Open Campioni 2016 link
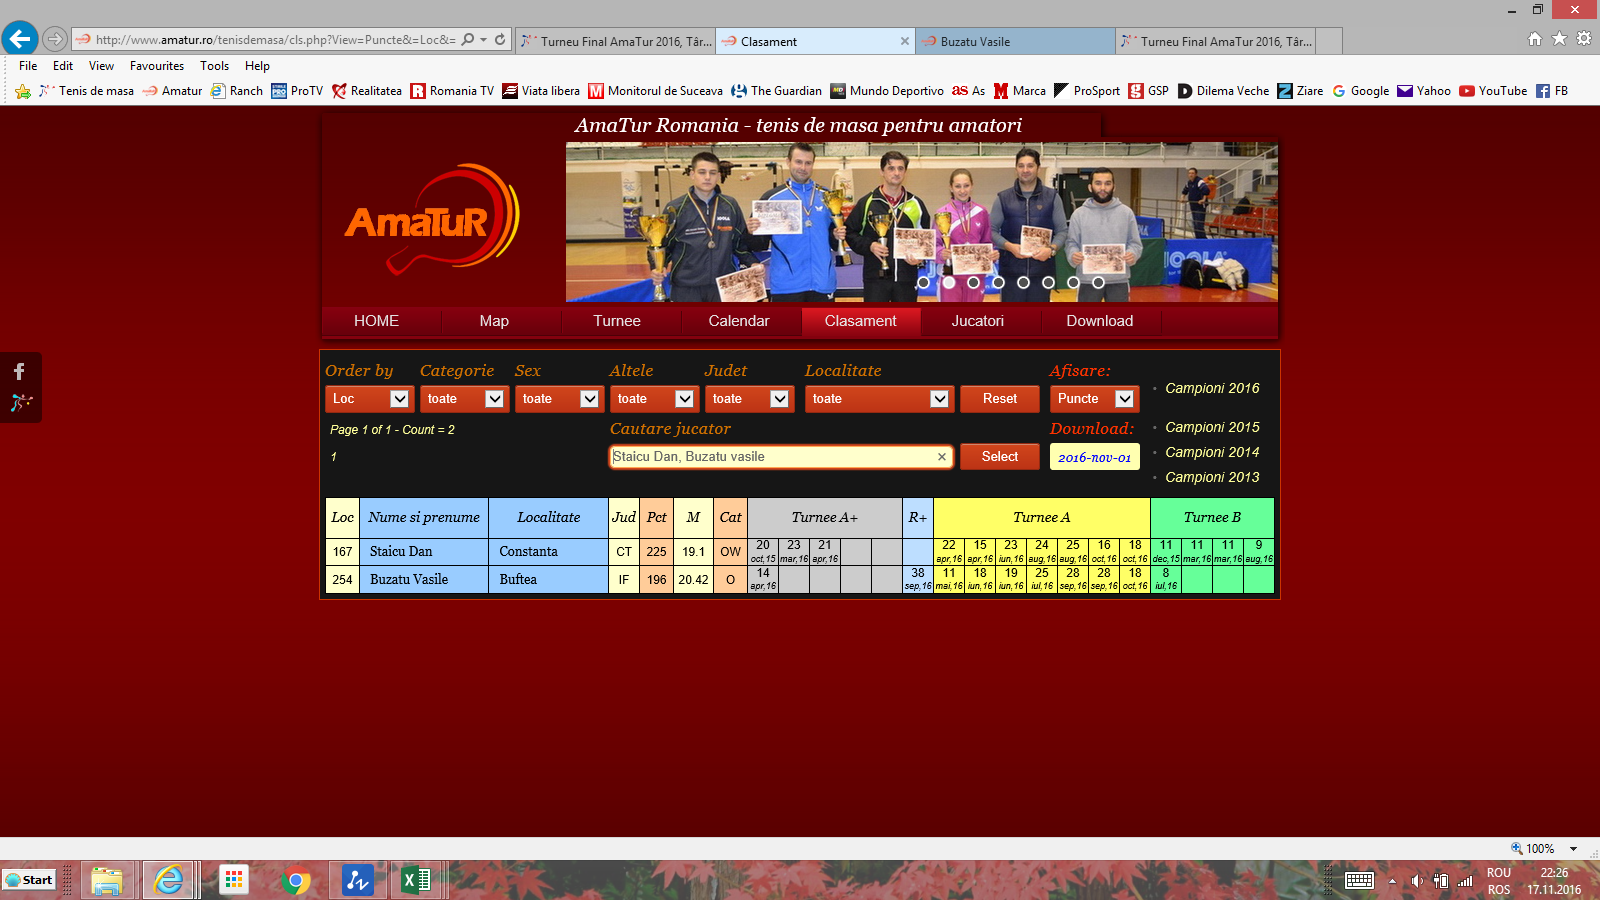Screen dimensions: 1600x900 pyautogui.click(x=1212, y=388)
